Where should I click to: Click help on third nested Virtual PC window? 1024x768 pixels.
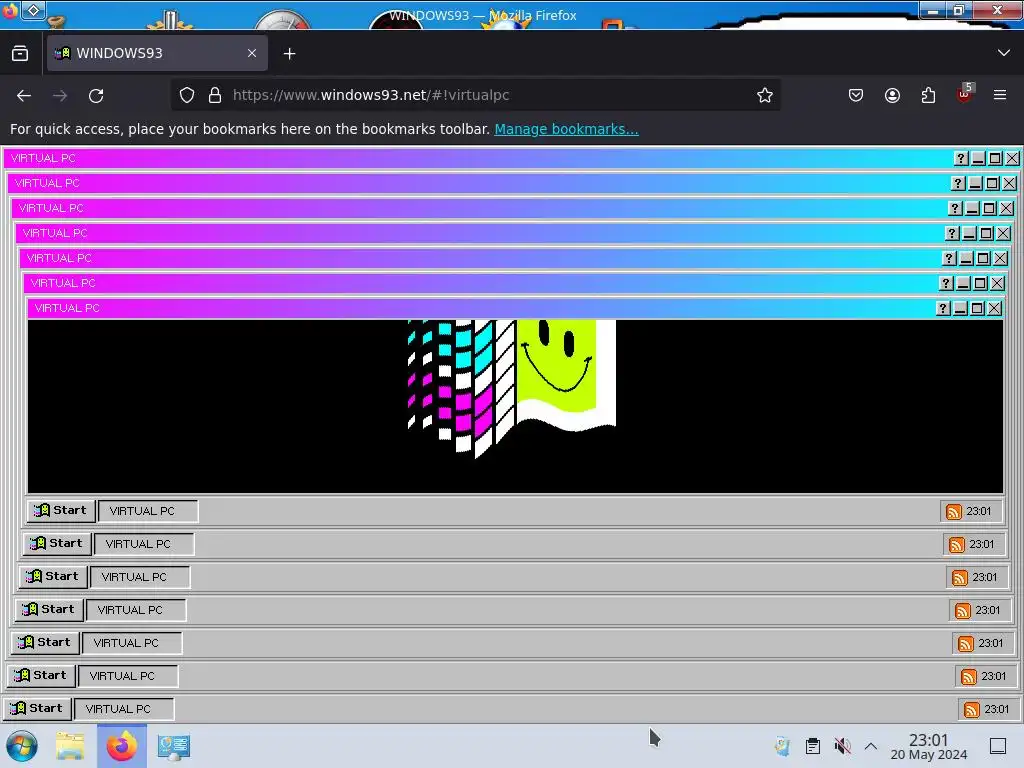point(955,208)
